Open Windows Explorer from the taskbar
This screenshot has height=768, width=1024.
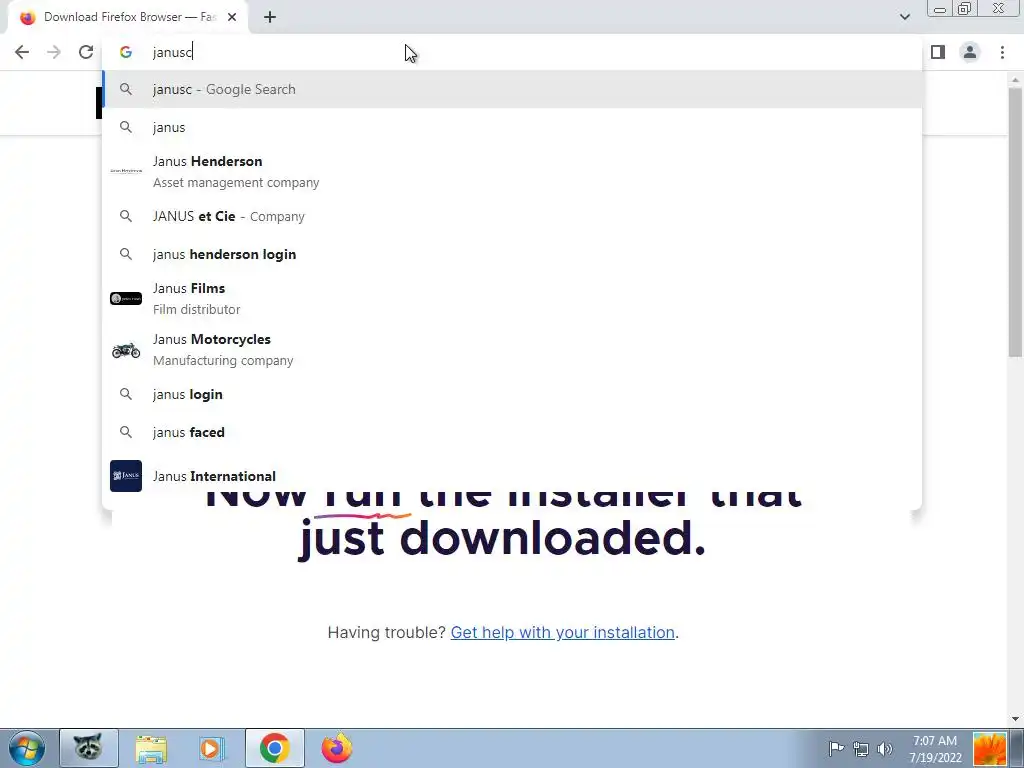tap(151, 748)
